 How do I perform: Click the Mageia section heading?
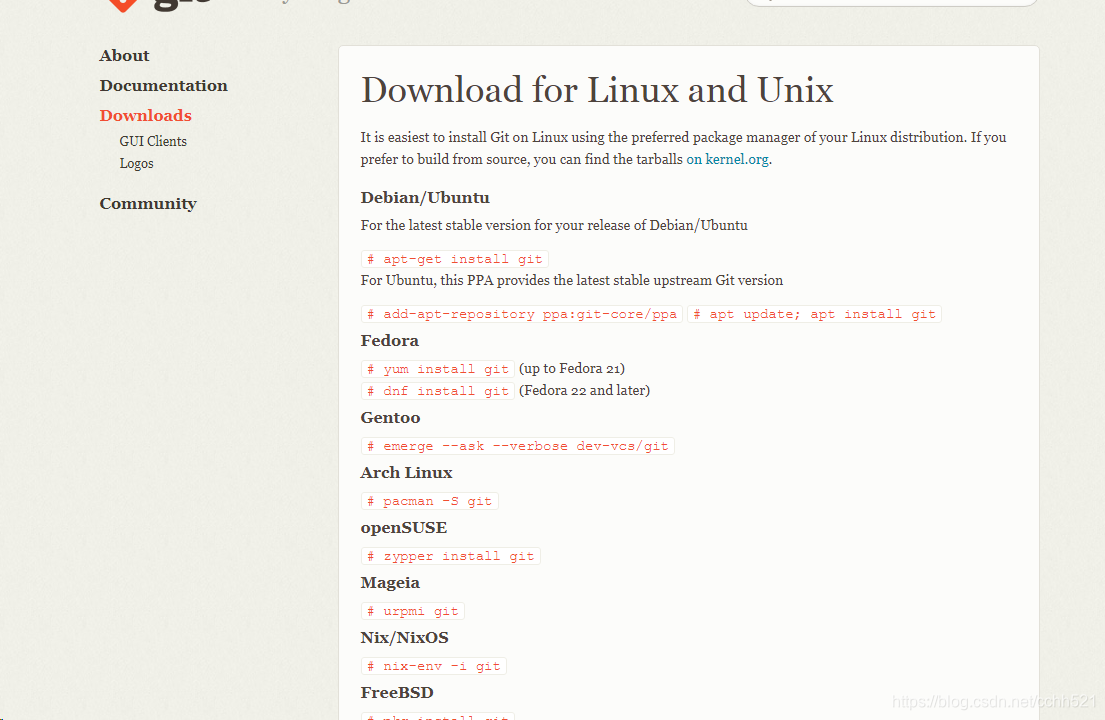pos(390,583)
